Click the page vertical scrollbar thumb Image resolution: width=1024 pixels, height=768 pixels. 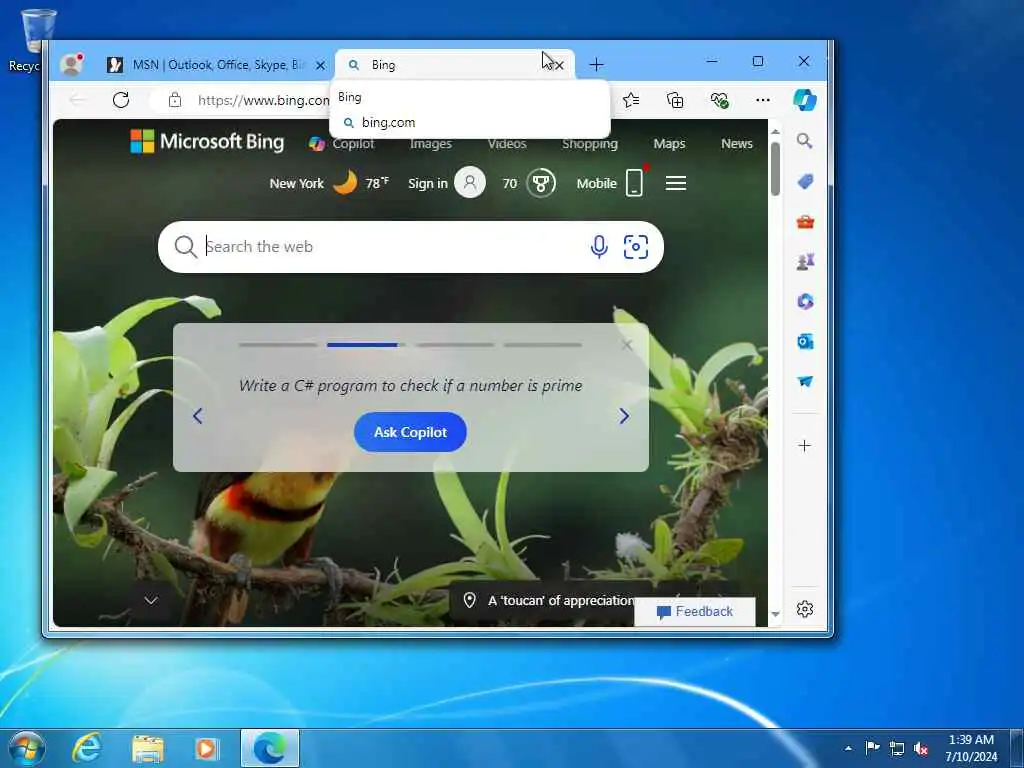click(x=775, y=168)
